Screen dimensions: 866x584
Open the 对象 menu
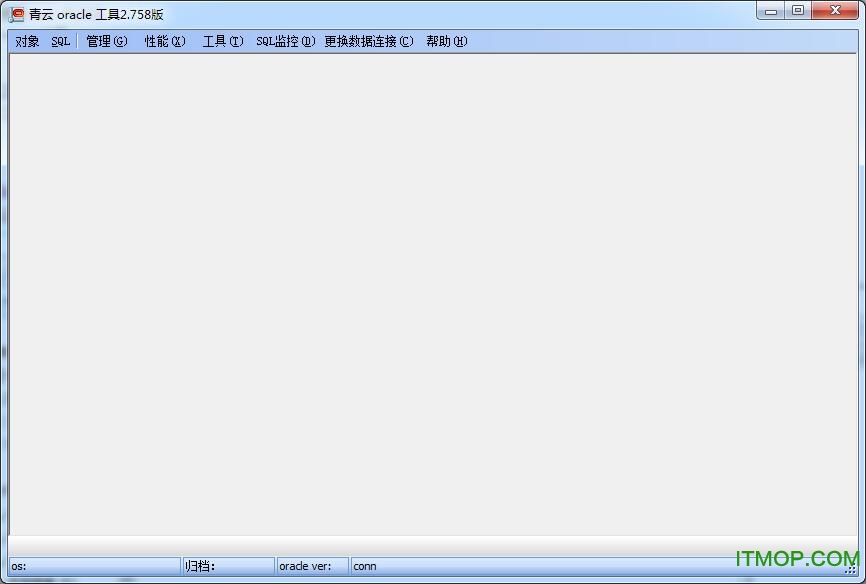coord(25,41)
